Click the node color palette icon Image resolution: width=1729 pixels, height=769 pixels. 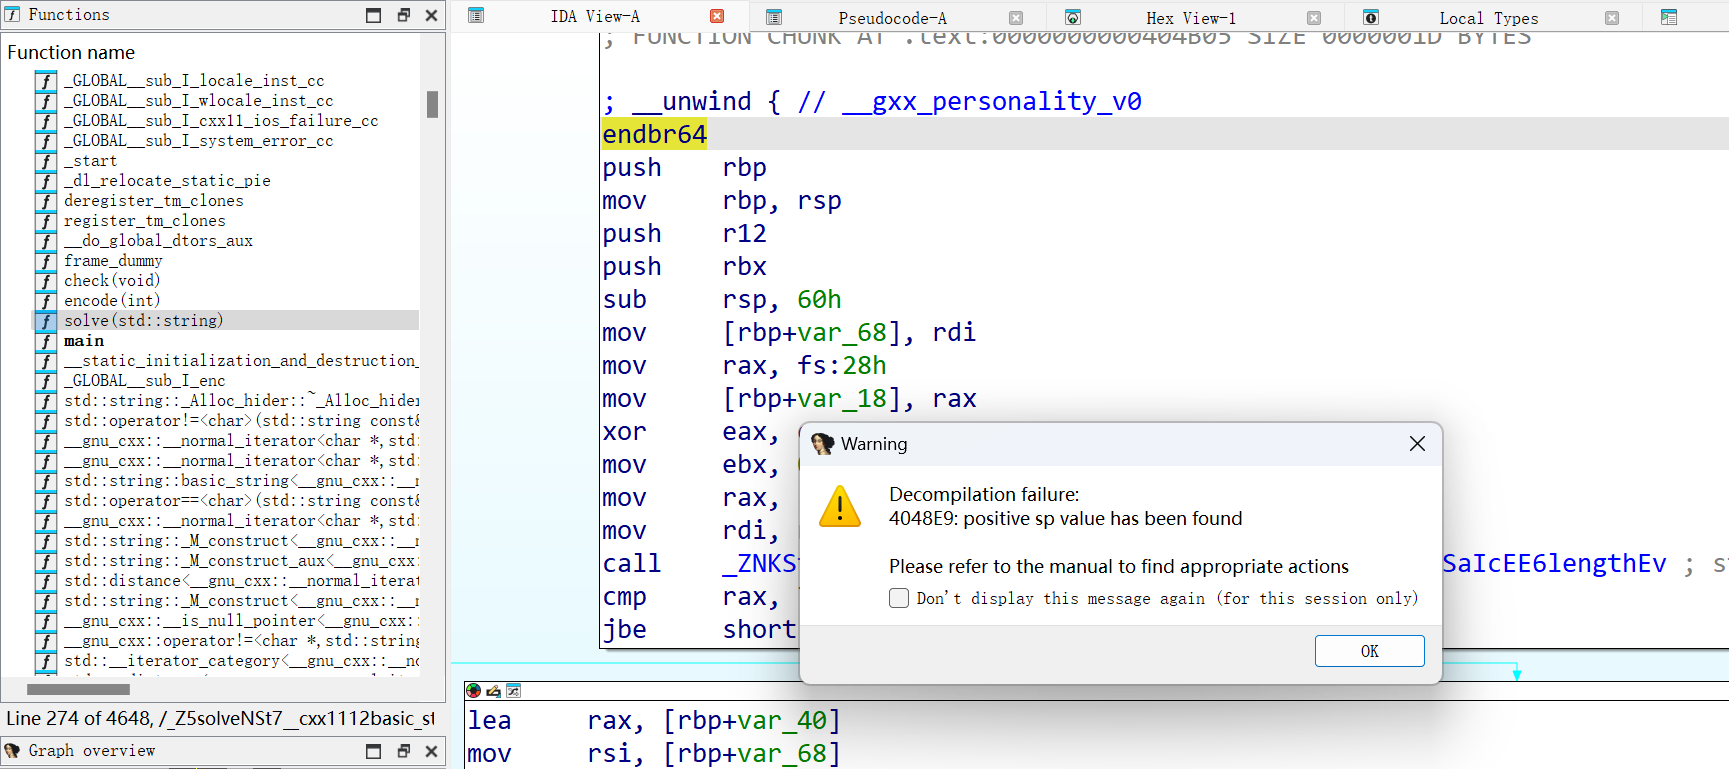[474, 691]
